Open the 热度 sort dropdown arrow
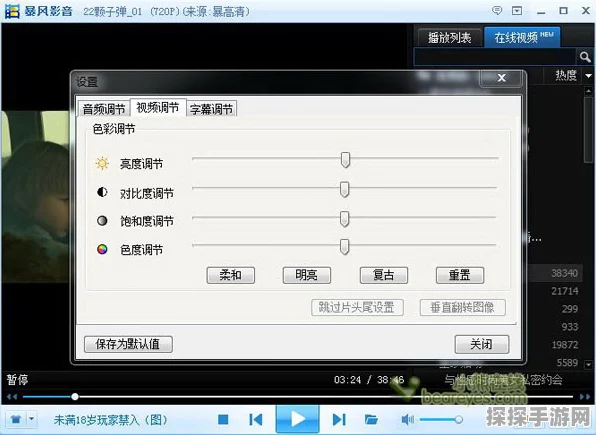 [x=588, y=76]
